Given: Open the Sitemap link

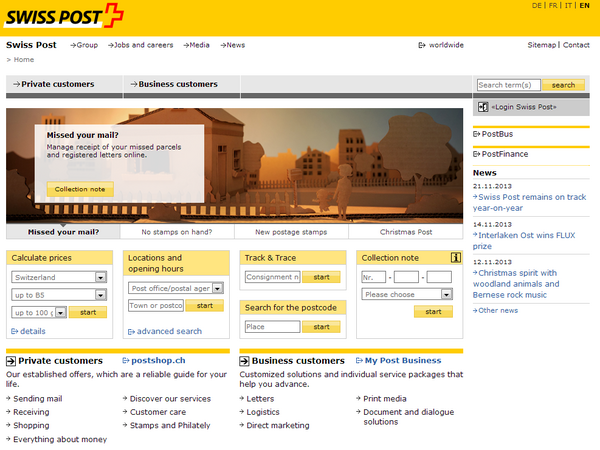Looking at the screenshot, I should pyautogui.click(x=541, y=45).
